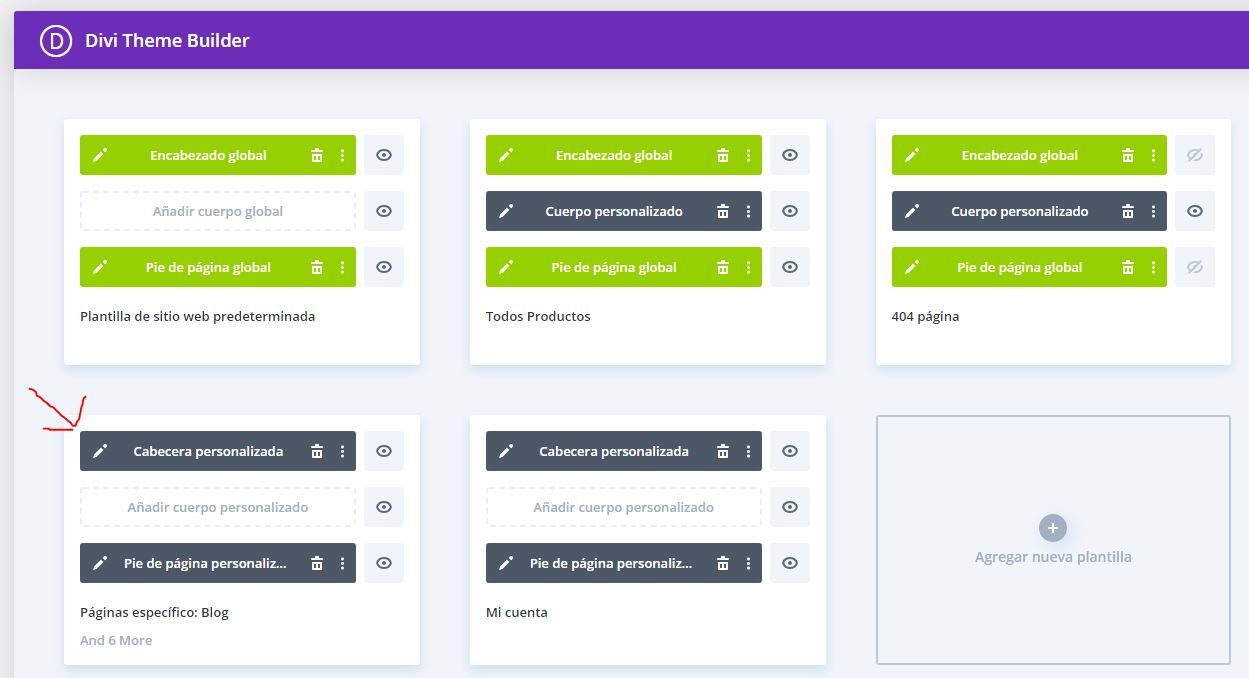Edit Pie de página personalizado in Blog template
This screenshot has width=1249, height=678.
[x=100, y=563]
